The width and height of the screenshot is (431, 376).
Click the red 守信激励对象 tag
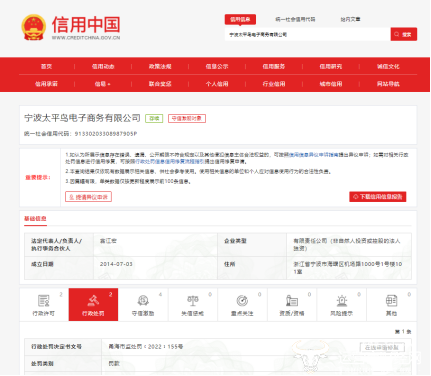pos(187,118)
